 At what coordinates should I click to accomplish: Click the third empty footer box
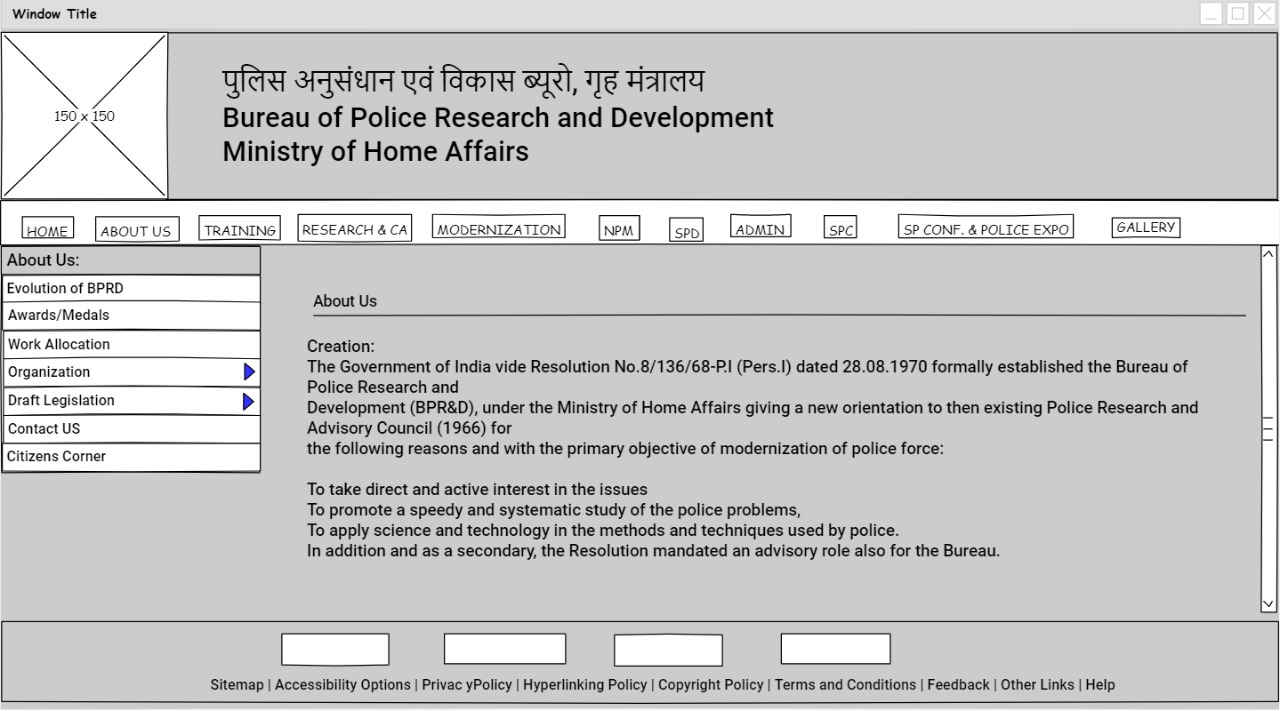(x=668, y=650)
